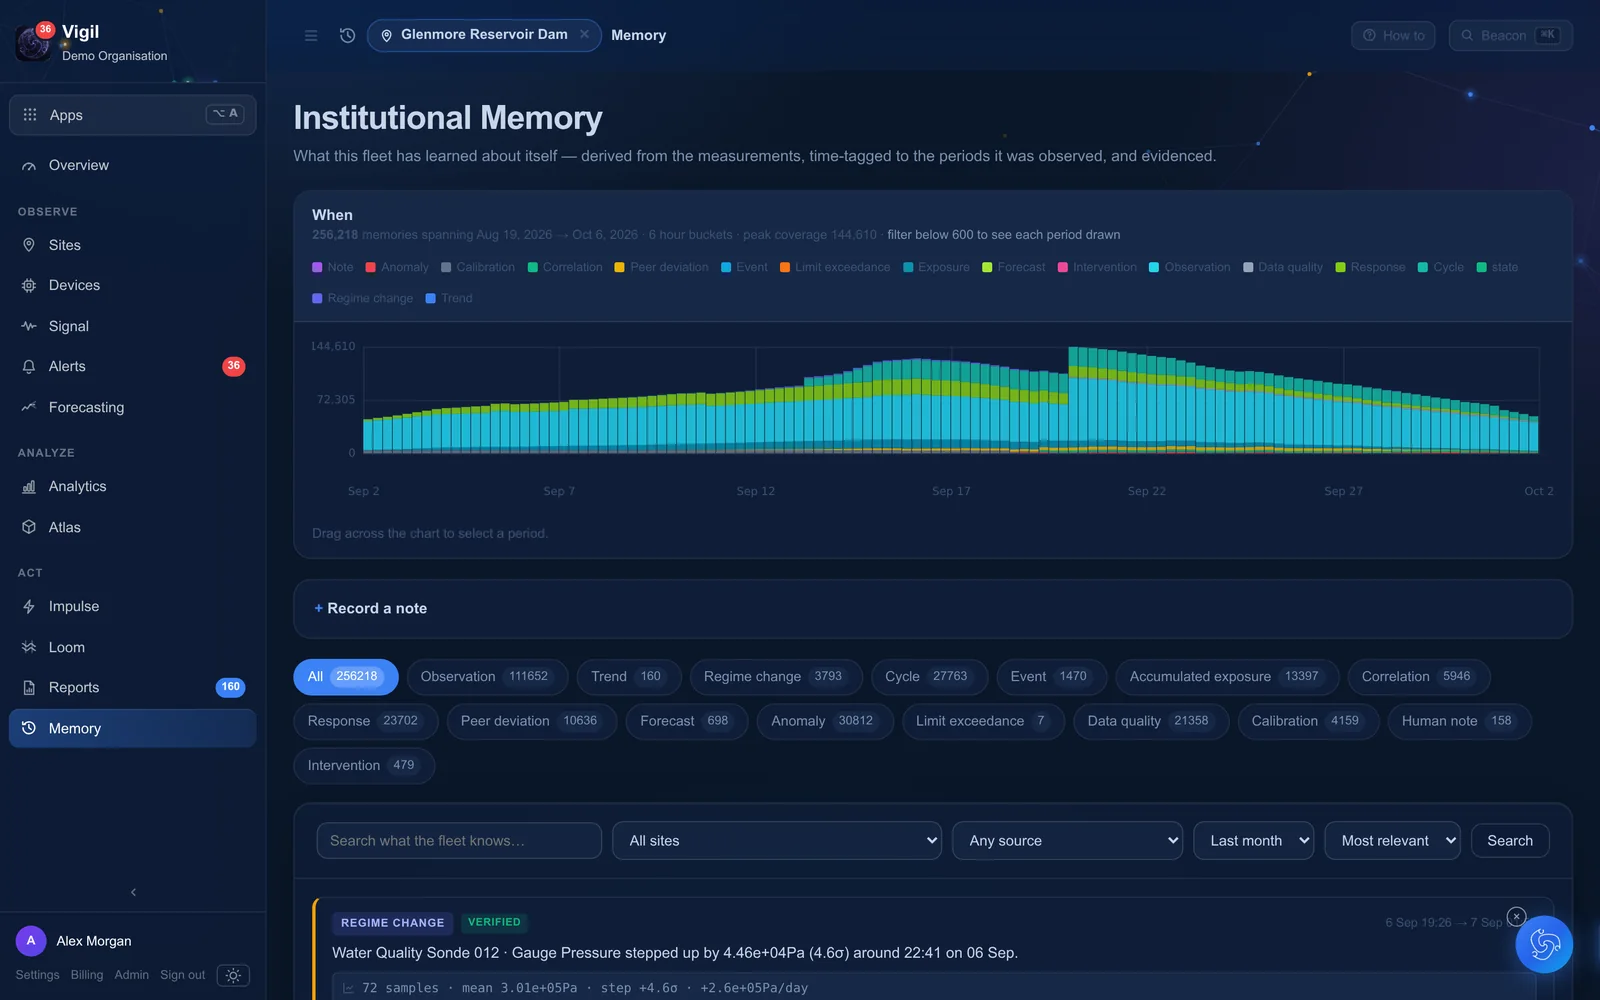Toggle Peer deviation legend entry
This screenshot has width=1600, height=1000.
click(x=661, y=267)
